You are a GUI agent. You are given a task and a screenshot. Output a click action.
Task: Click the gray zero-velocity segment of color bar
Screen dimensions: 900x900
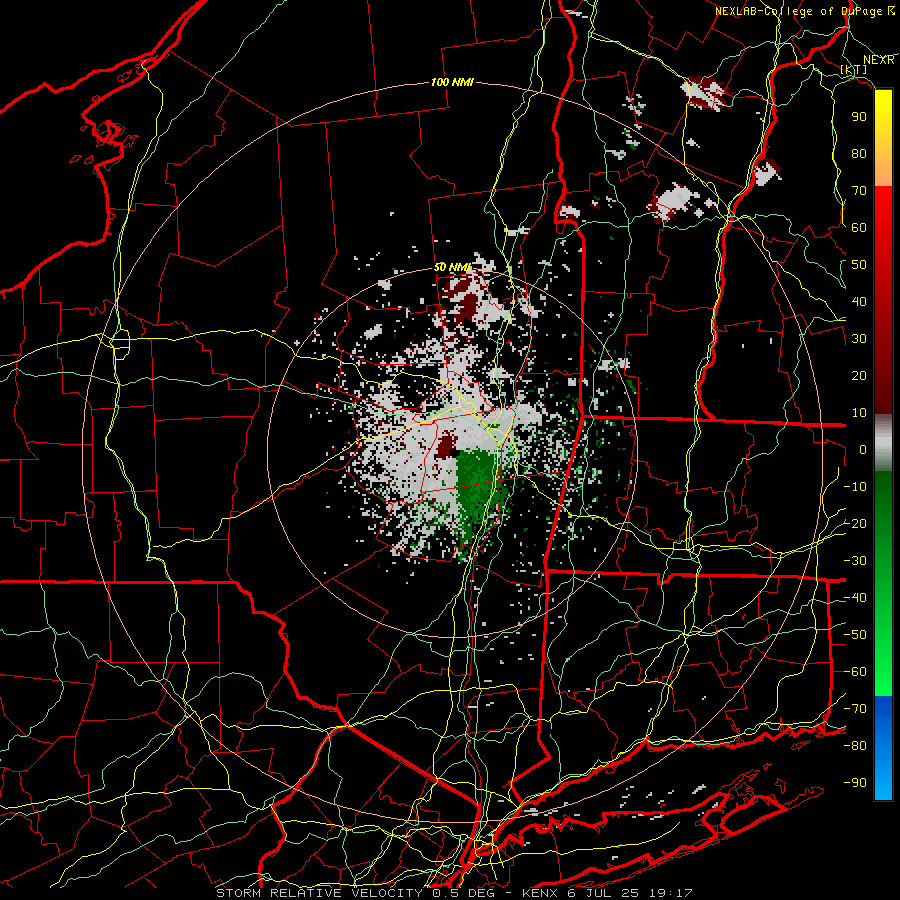pyautogui.click(x=883, y=442)
